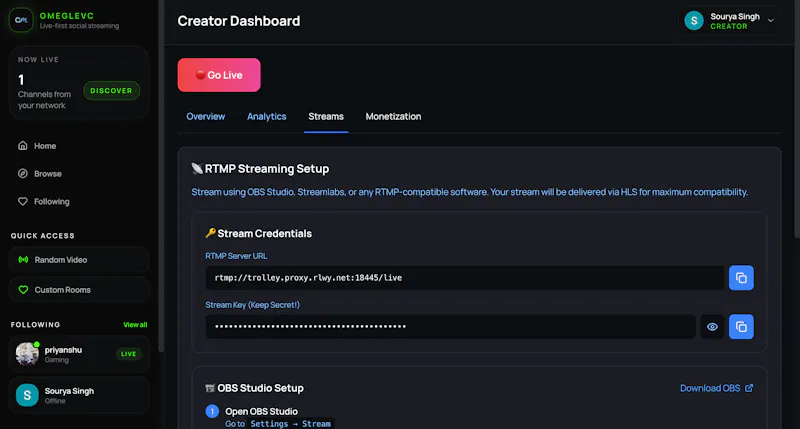The width and height of the screenshot is (800, 429).
Task: Click the Stream Key (Keep Secret!) label
Action: pyautogui.click(x=253, y=305)
